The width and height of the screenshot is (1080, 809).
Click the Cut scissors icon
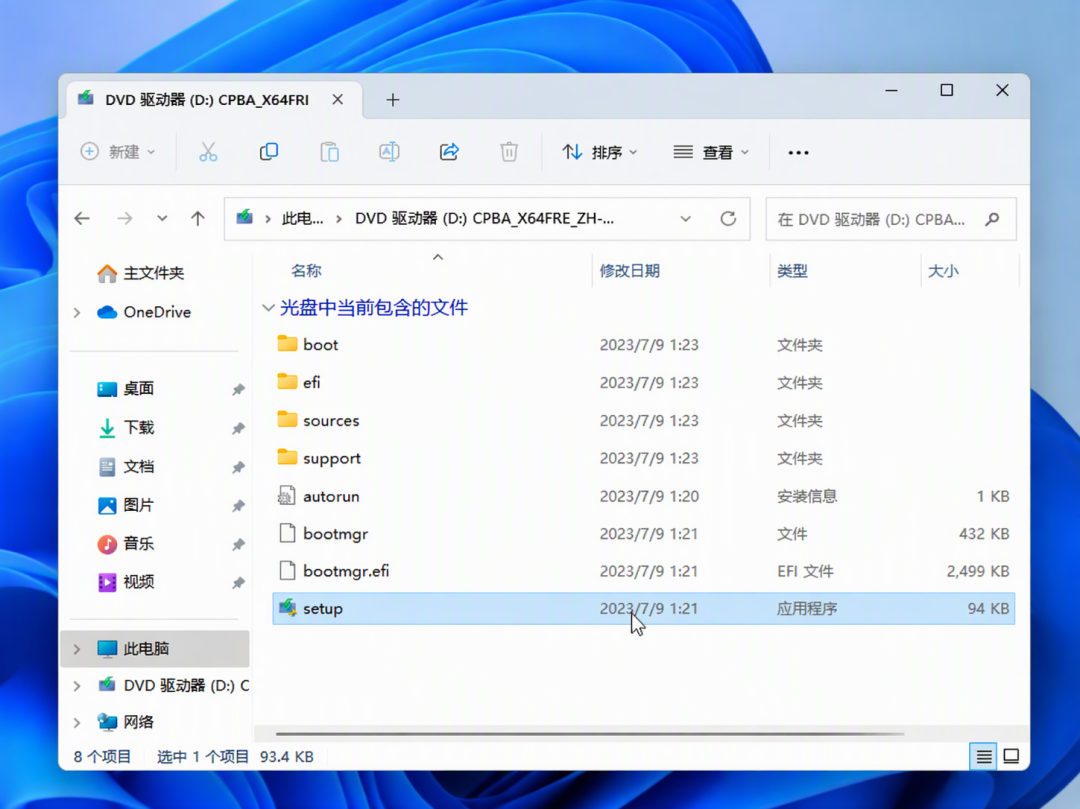point(208,151)
